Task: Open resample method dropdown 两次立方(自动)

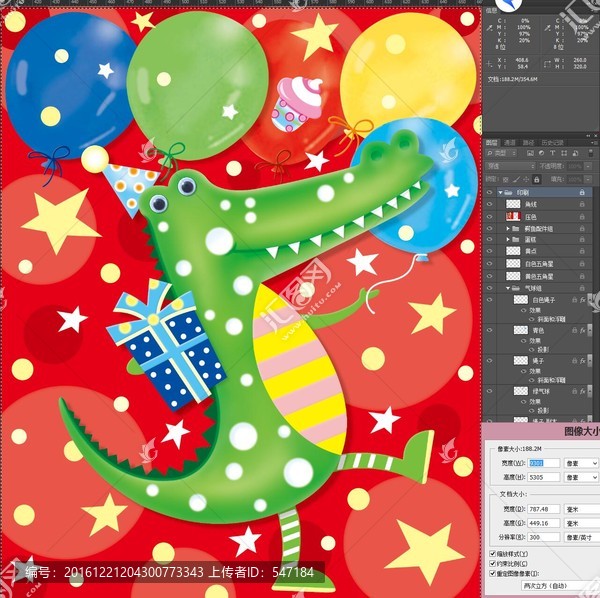Action: [x=560, y=586]
